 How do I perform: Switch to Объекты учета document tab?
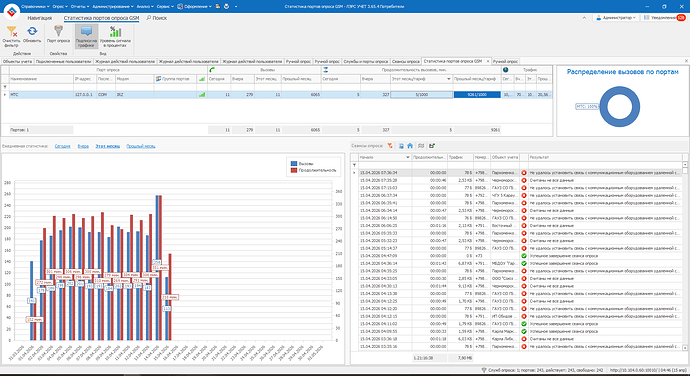[x=17, y=61]
